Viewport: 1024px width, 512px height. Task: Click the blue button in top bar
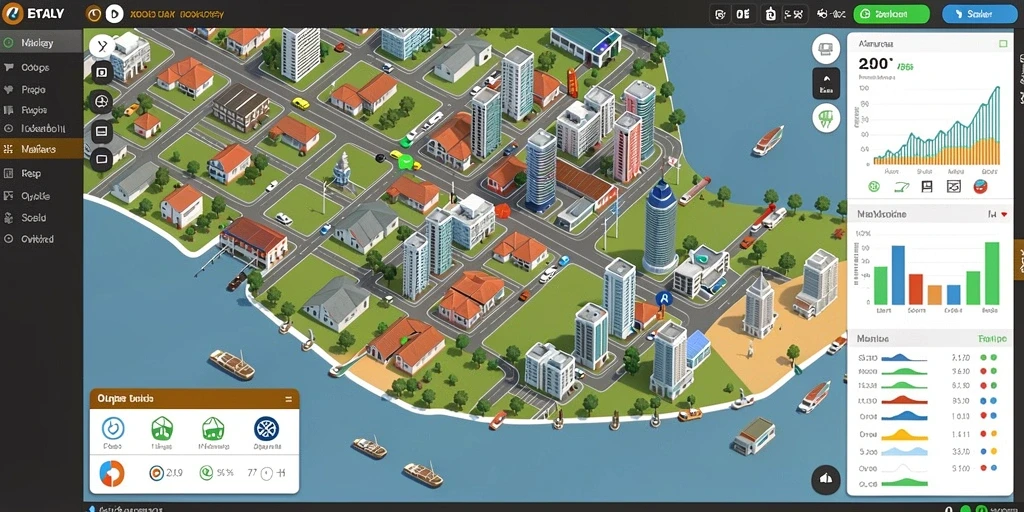tap(980, 14)
